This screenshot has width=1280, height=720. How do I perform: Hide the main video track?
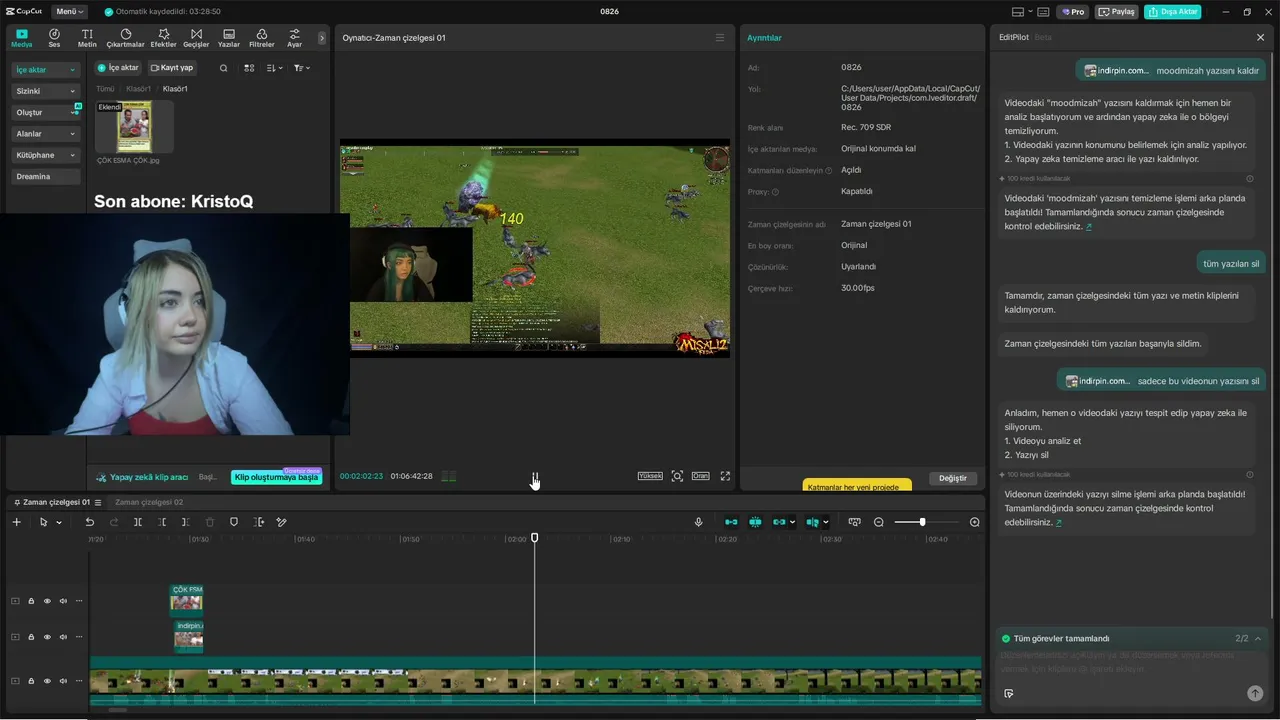click(47, 681)
